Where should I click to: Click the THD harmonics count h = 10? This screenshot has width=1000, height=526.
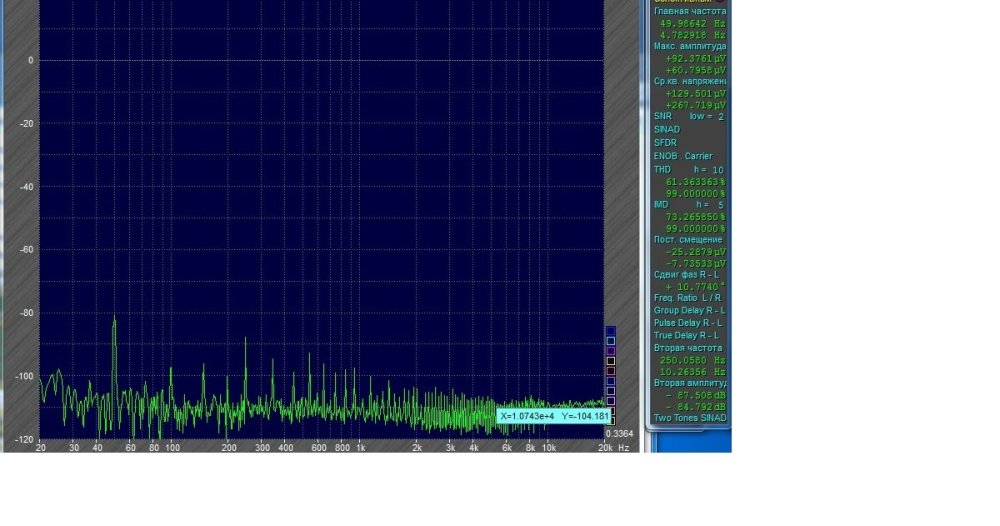click(708, 170)
